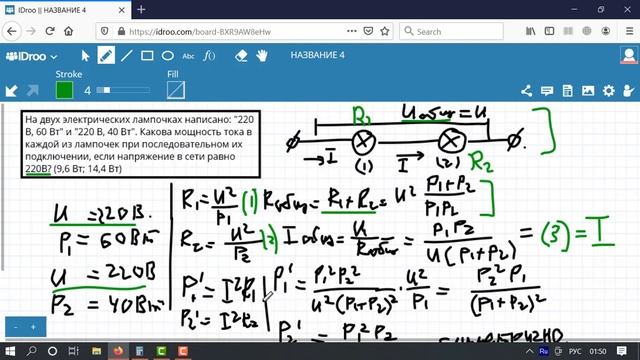This screenshot has width=640, height=360.
Task: Open the page actions three-dot menu
Action: (351, 31)
